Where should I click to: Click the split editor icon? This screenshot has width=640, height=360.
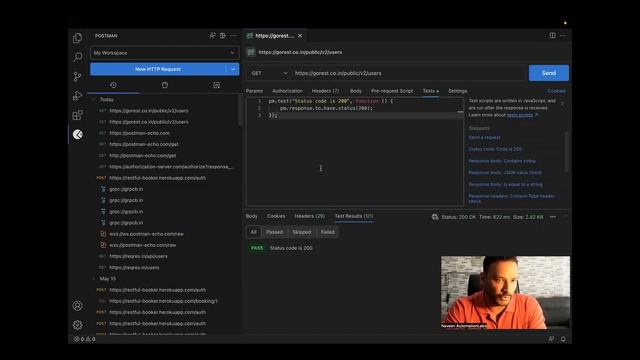[x=552, y=36]
